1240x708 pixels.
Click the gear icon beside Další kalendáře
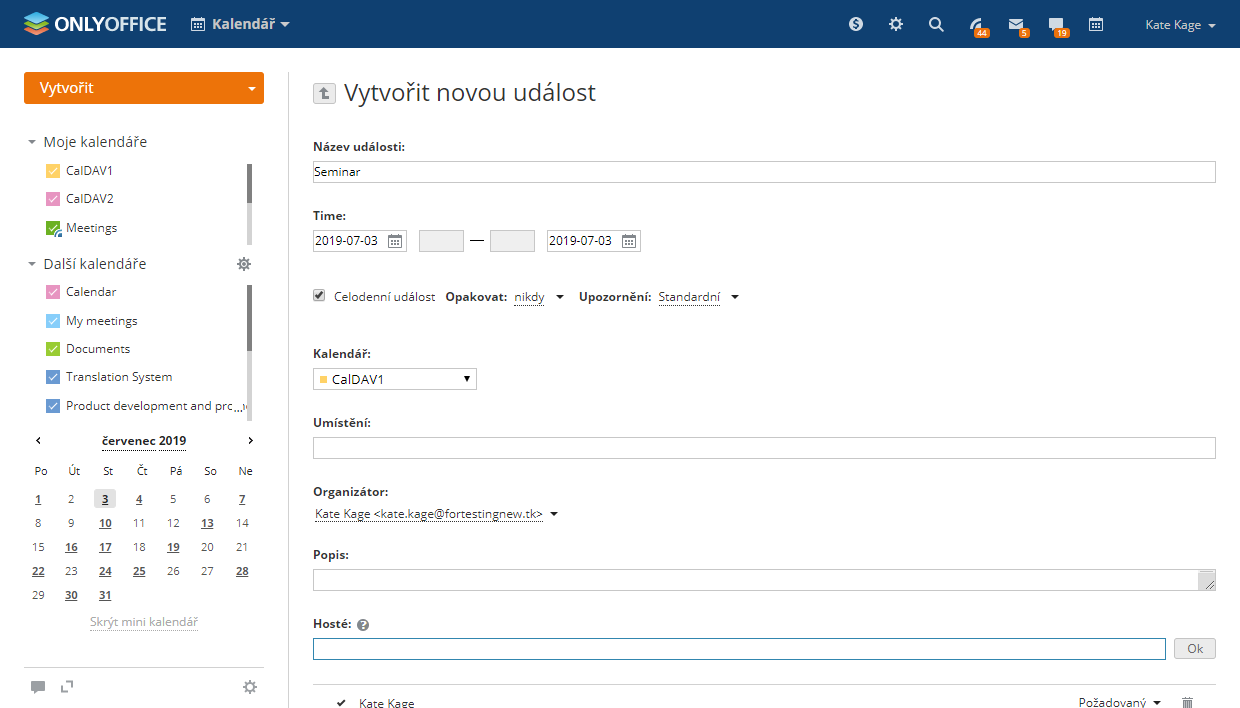point(244,264)
